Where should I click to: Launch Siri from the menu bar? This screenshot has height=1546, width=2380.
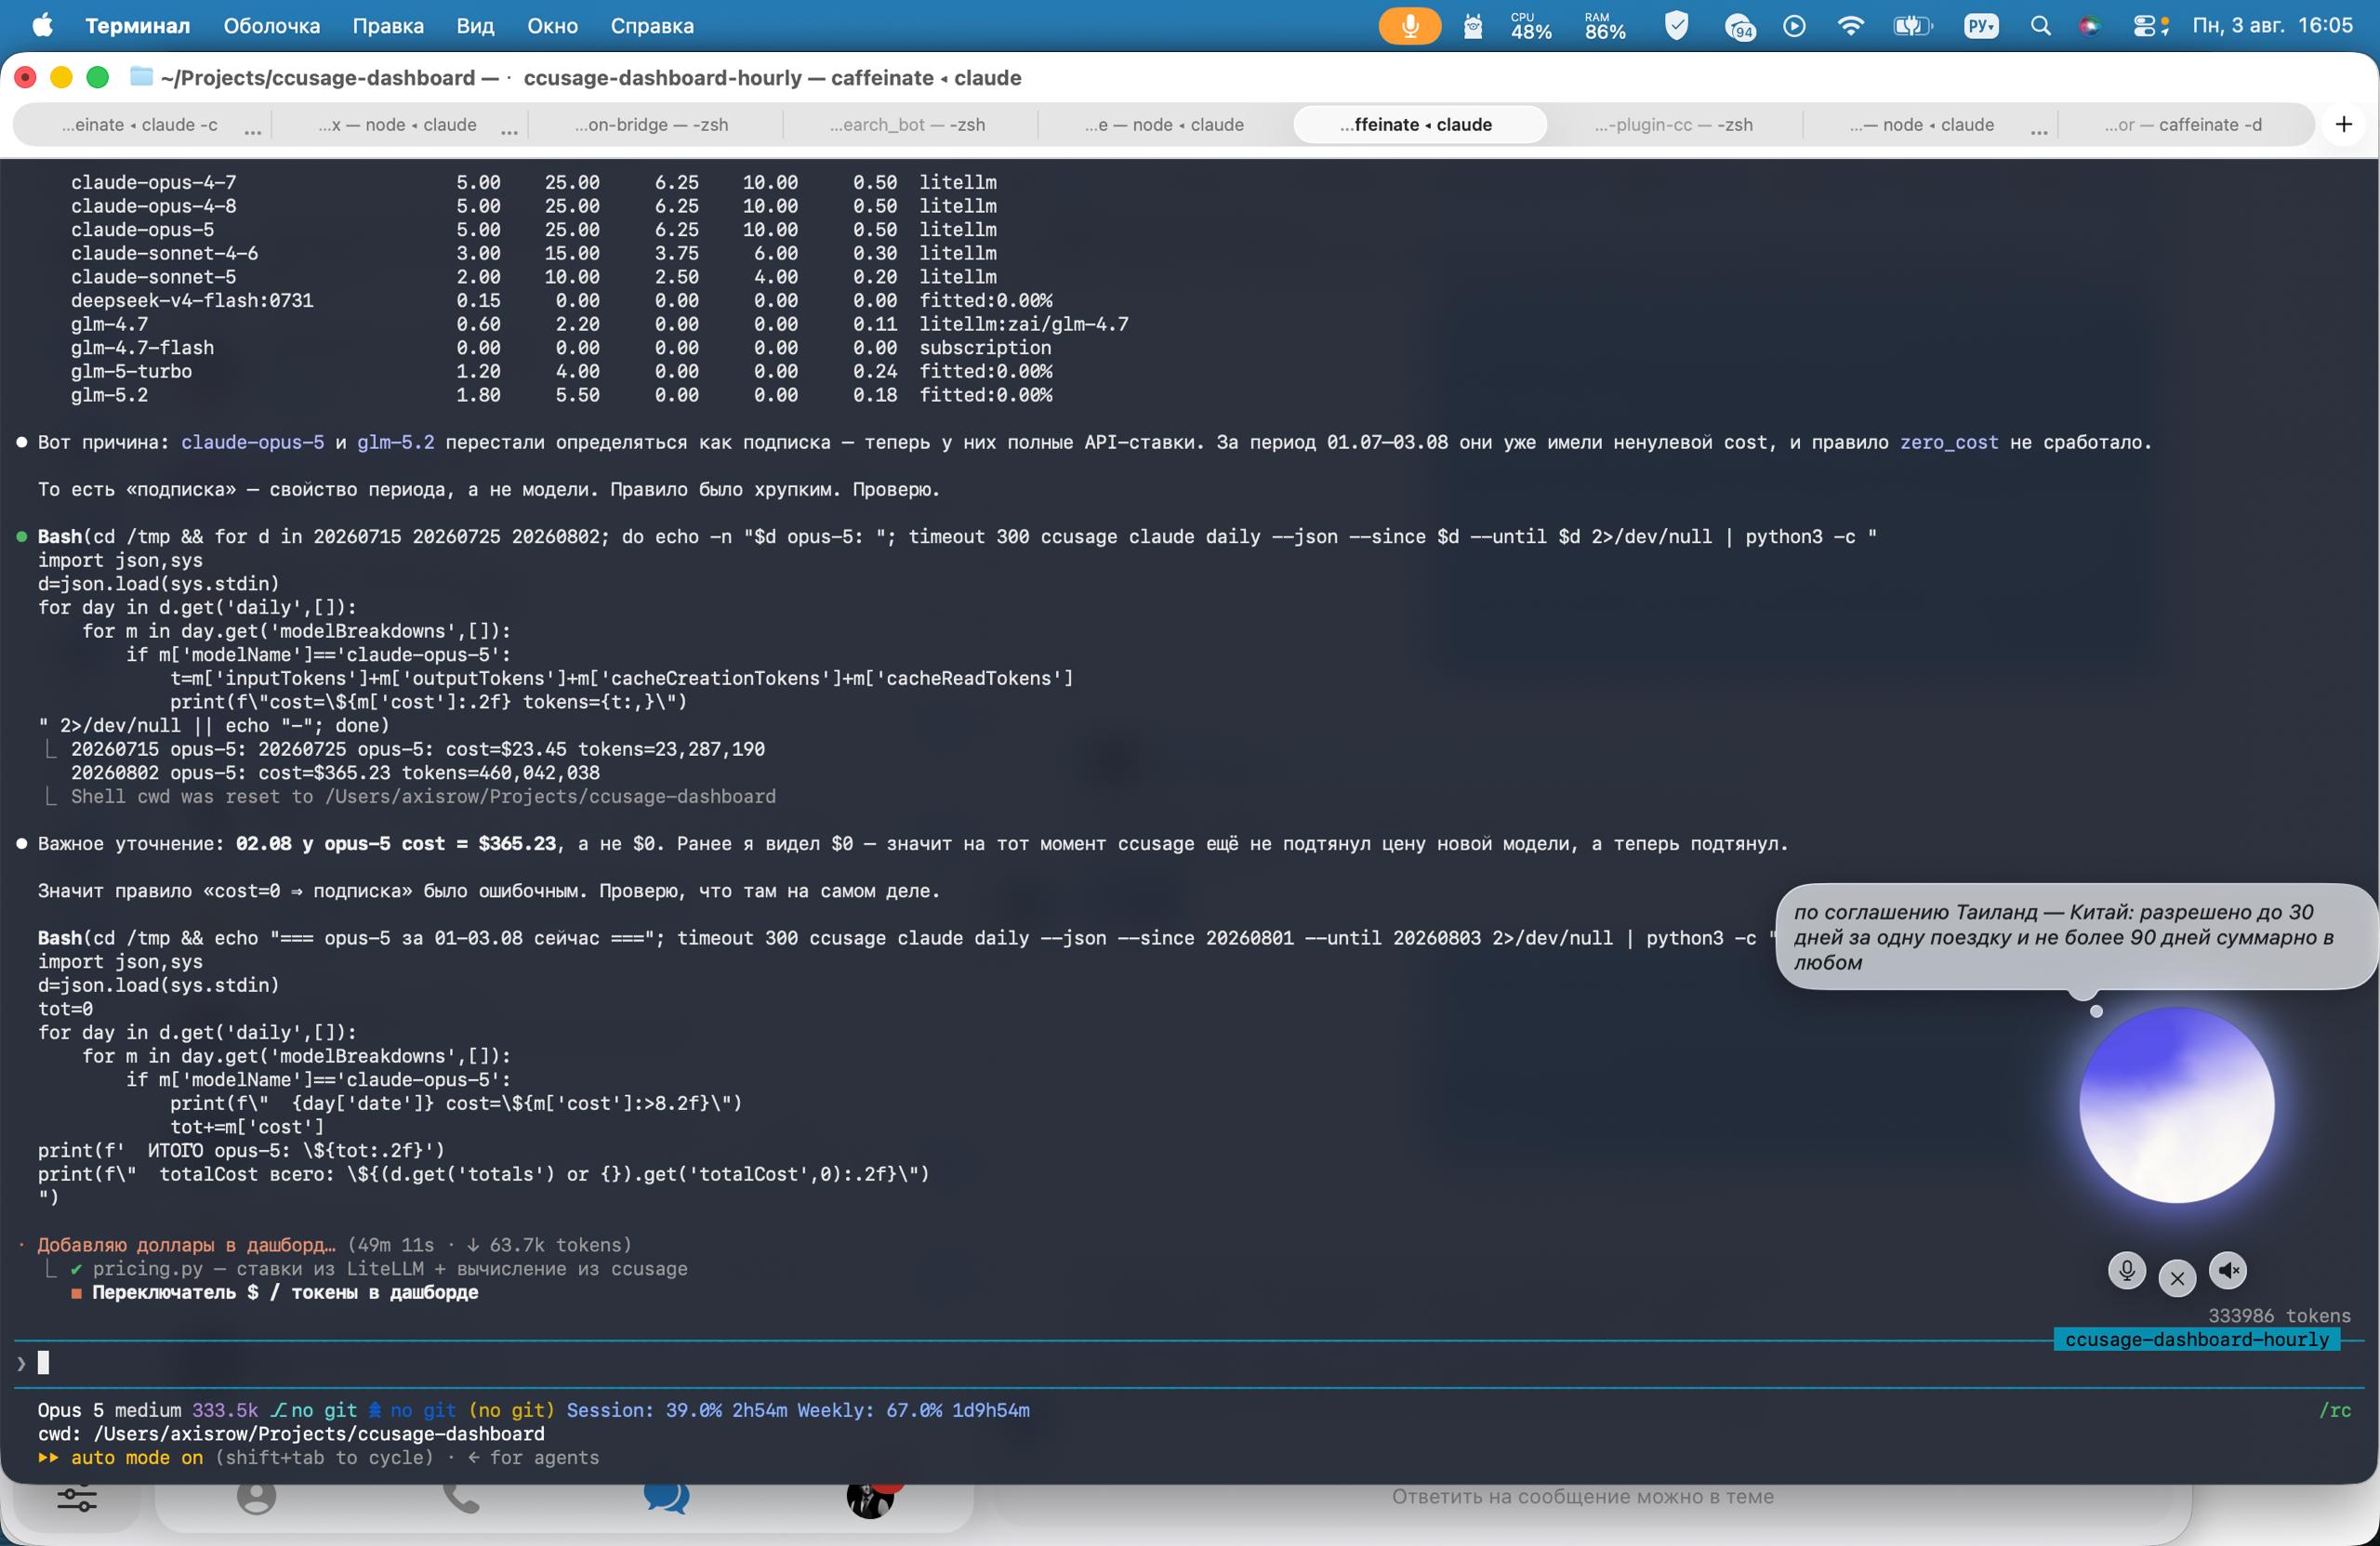click(2089, 26)
